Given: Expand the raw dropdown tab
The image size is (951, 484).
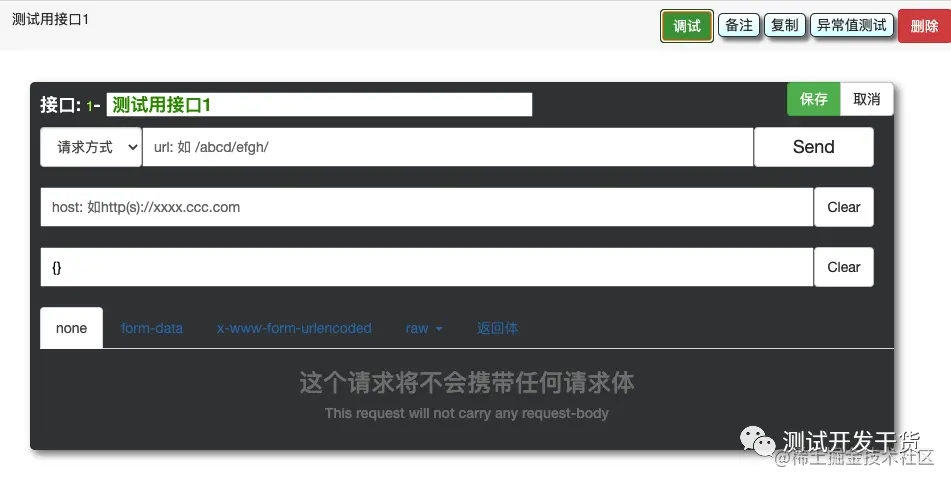Looking at the screenshot, I should coord(423,328).
